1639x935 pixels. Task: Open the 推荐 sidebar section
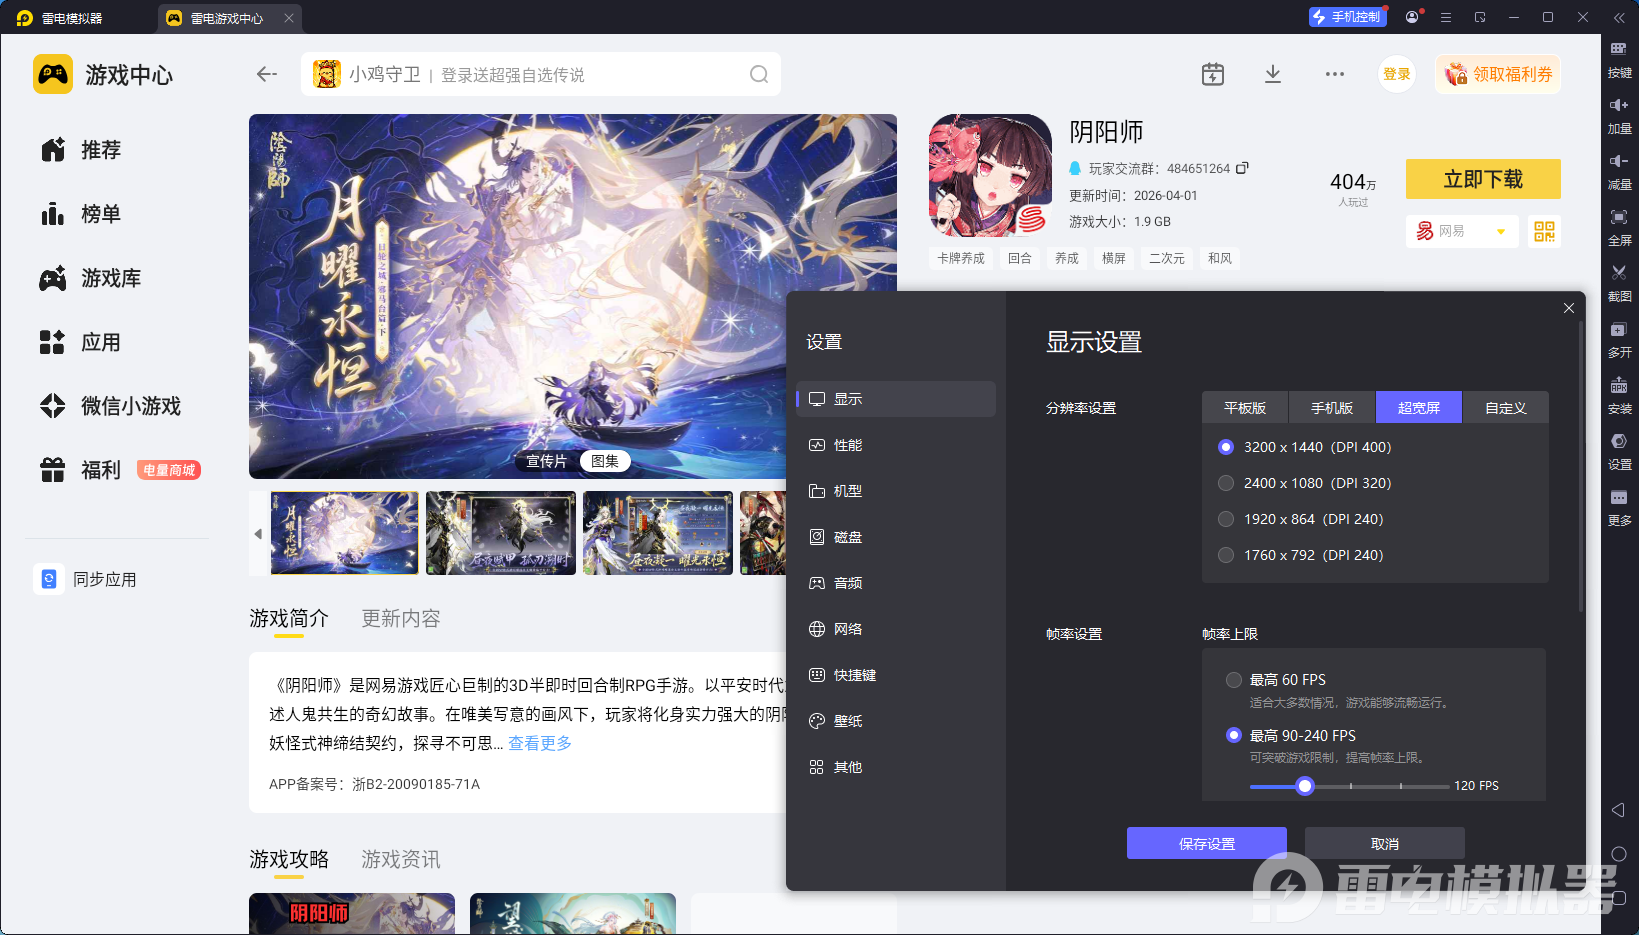pyautogui.click(x=81, y=150)
